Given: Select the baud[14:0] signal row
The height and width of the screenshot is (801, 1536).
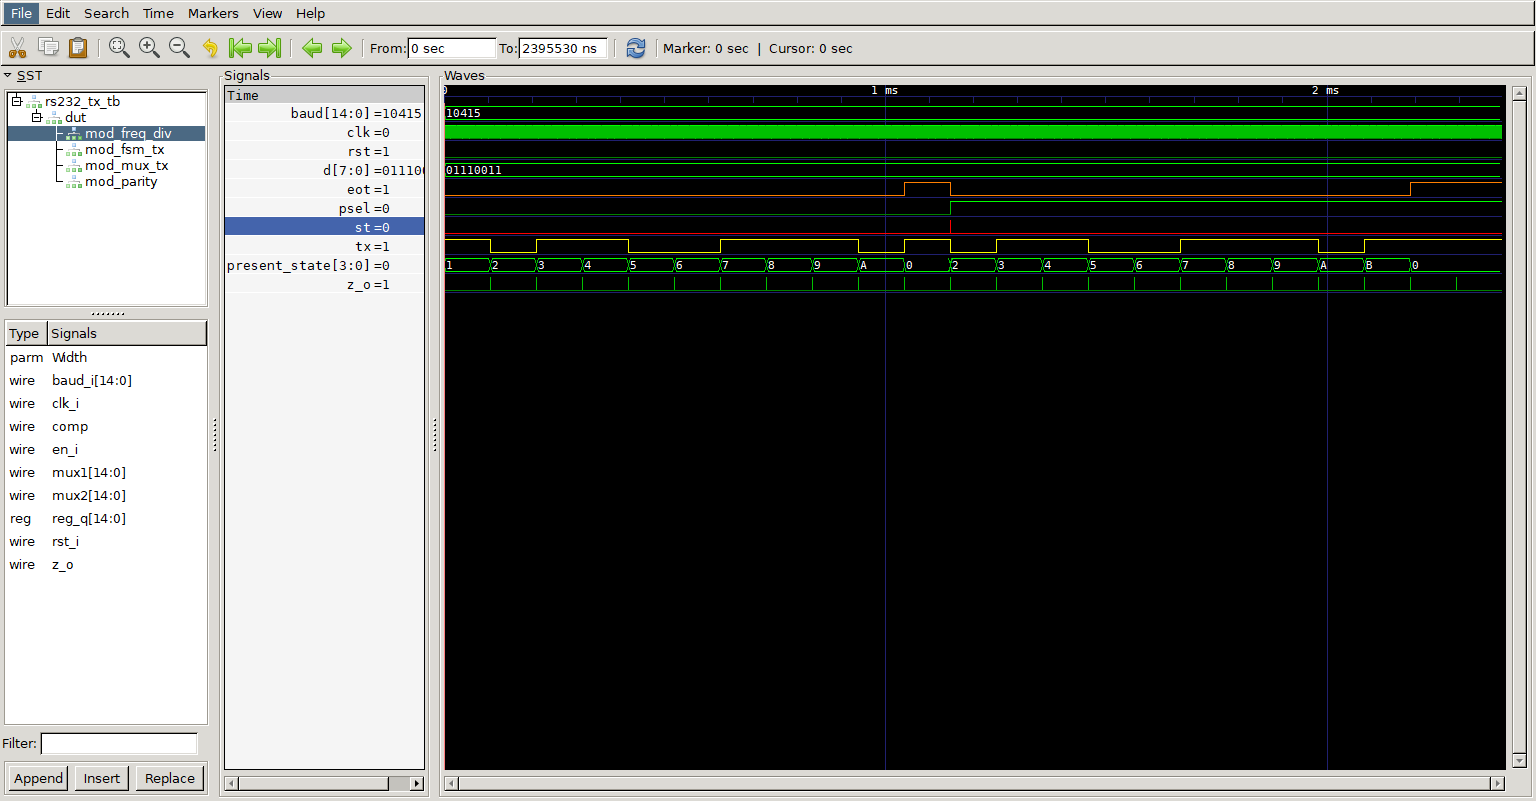Looking at the screenshot, I should (324, 113).
